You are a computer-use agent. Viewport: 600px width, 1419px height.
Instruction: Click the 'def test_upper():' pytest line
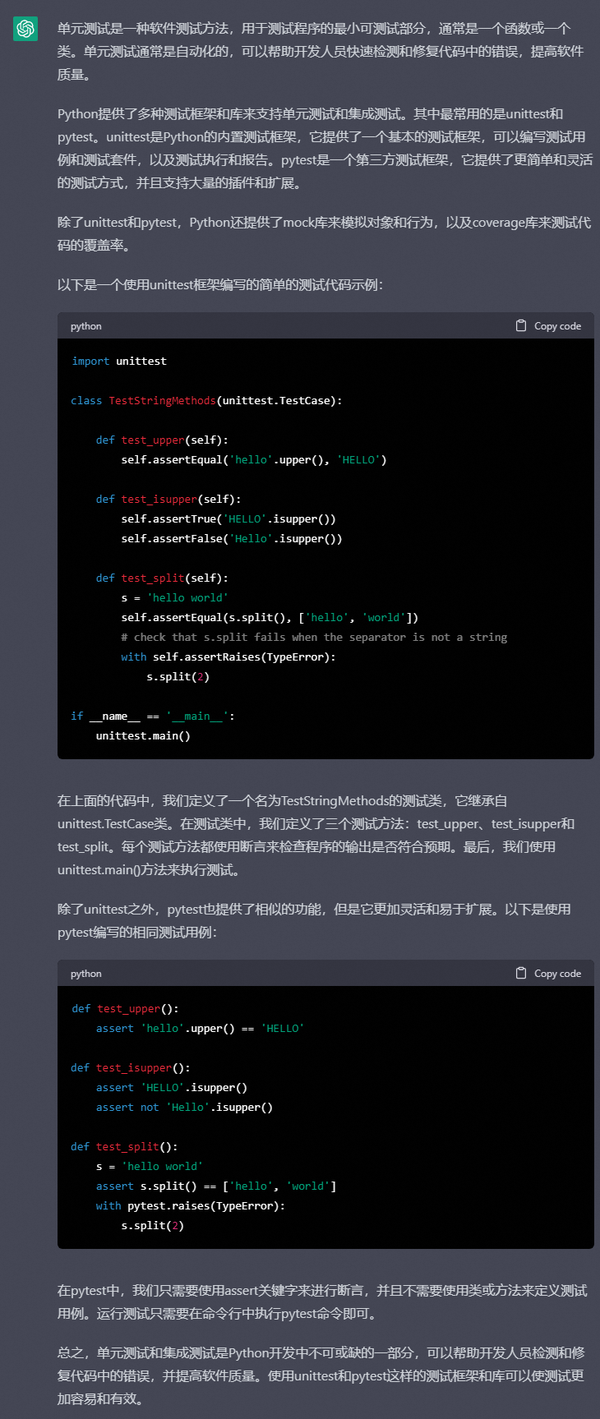pos(125,1009)
